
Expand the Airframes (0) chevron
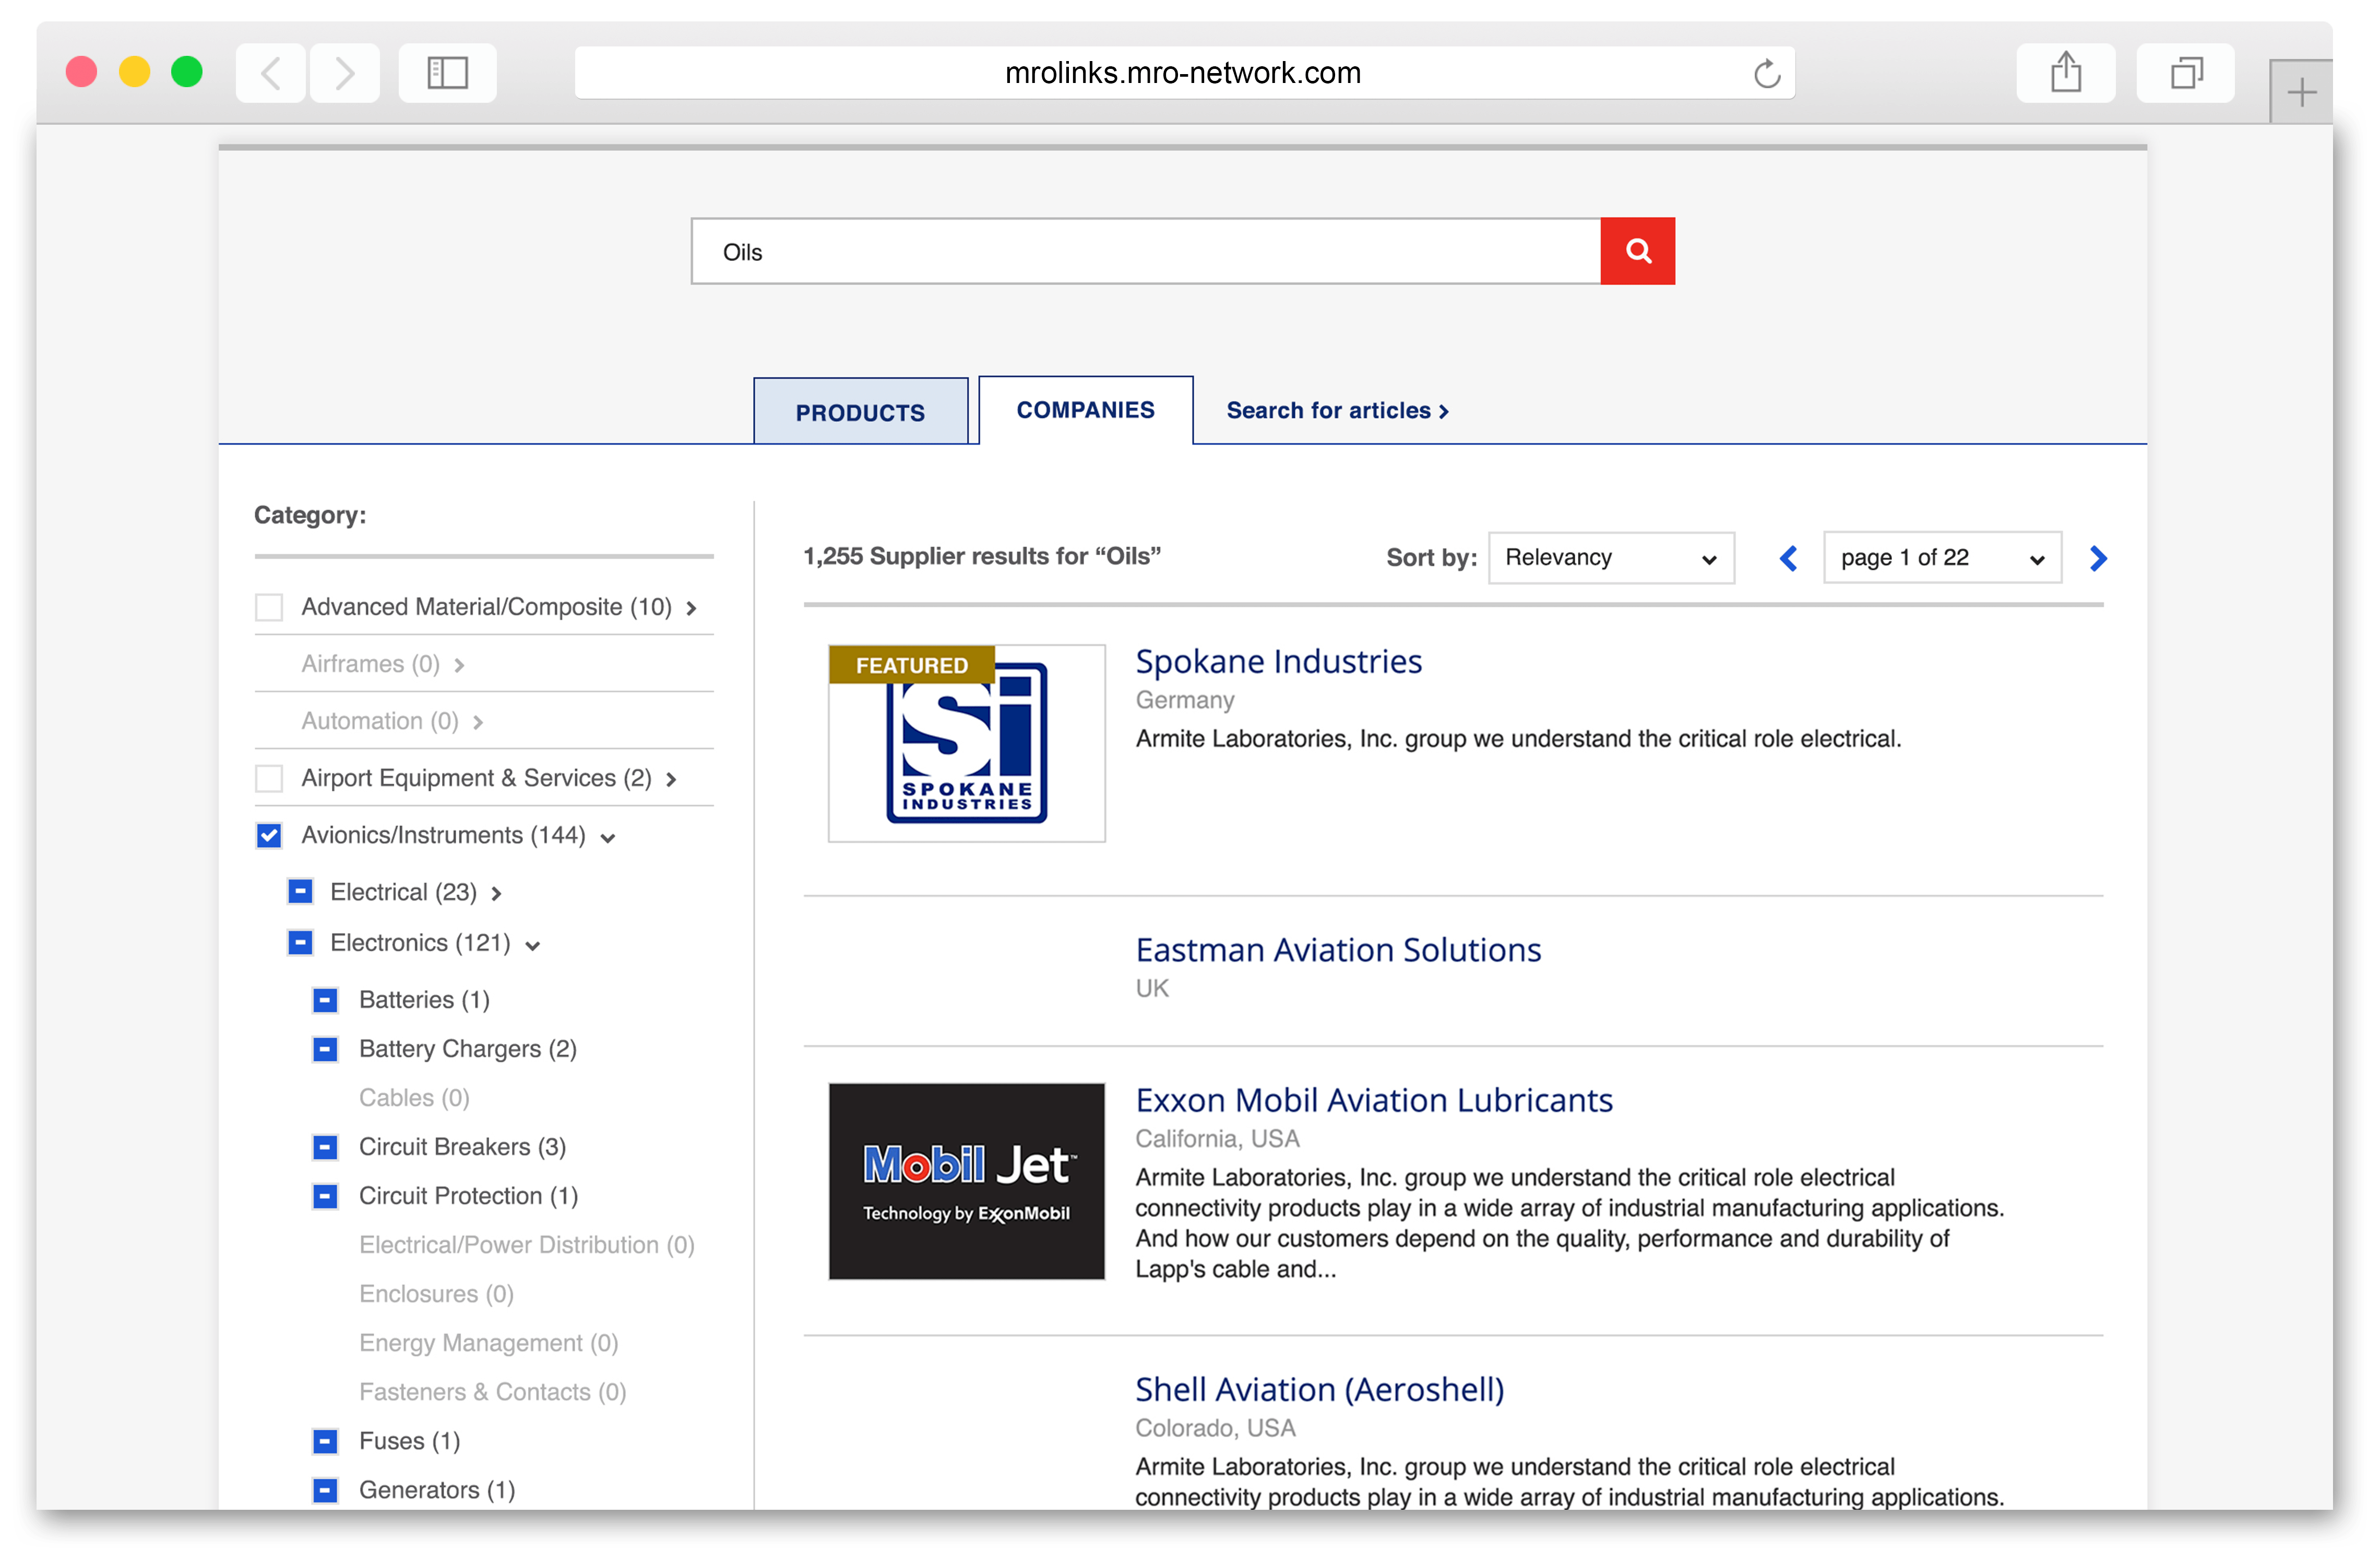coord(459,665)
